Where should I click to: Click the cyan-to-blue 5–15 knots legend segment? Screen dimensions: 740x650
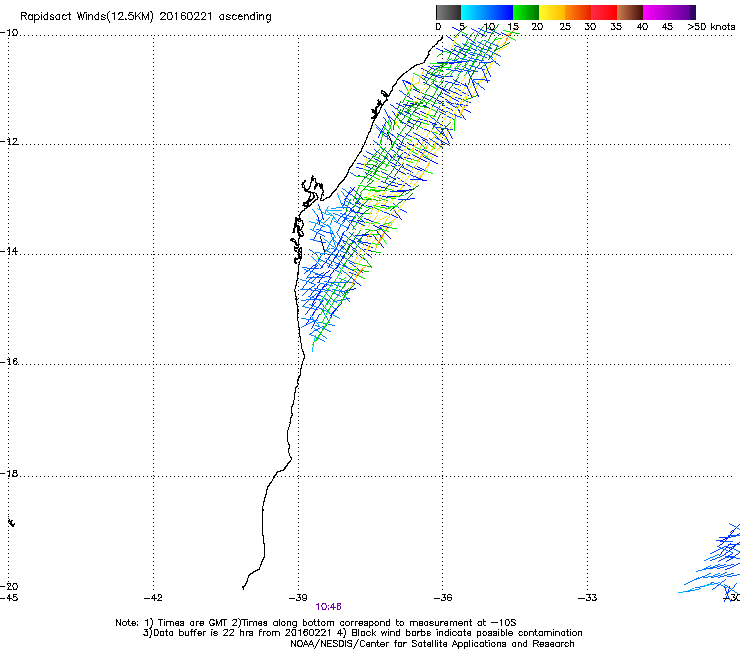(x=487, y=12)
